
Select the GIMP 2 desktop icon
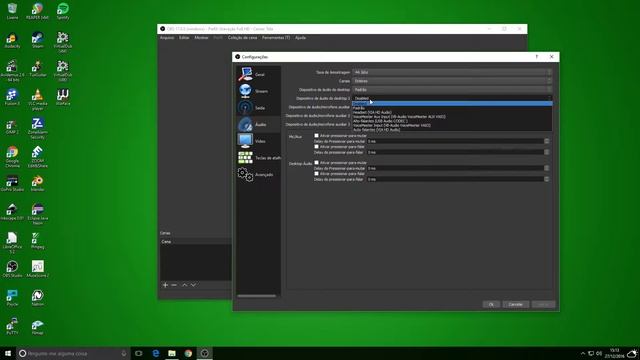[x=12, y=127]
